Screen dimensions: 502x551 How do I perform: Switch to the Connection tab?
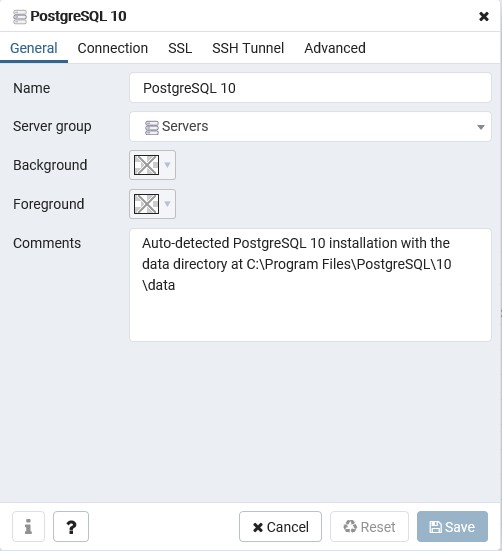click(x=112, y=48)
